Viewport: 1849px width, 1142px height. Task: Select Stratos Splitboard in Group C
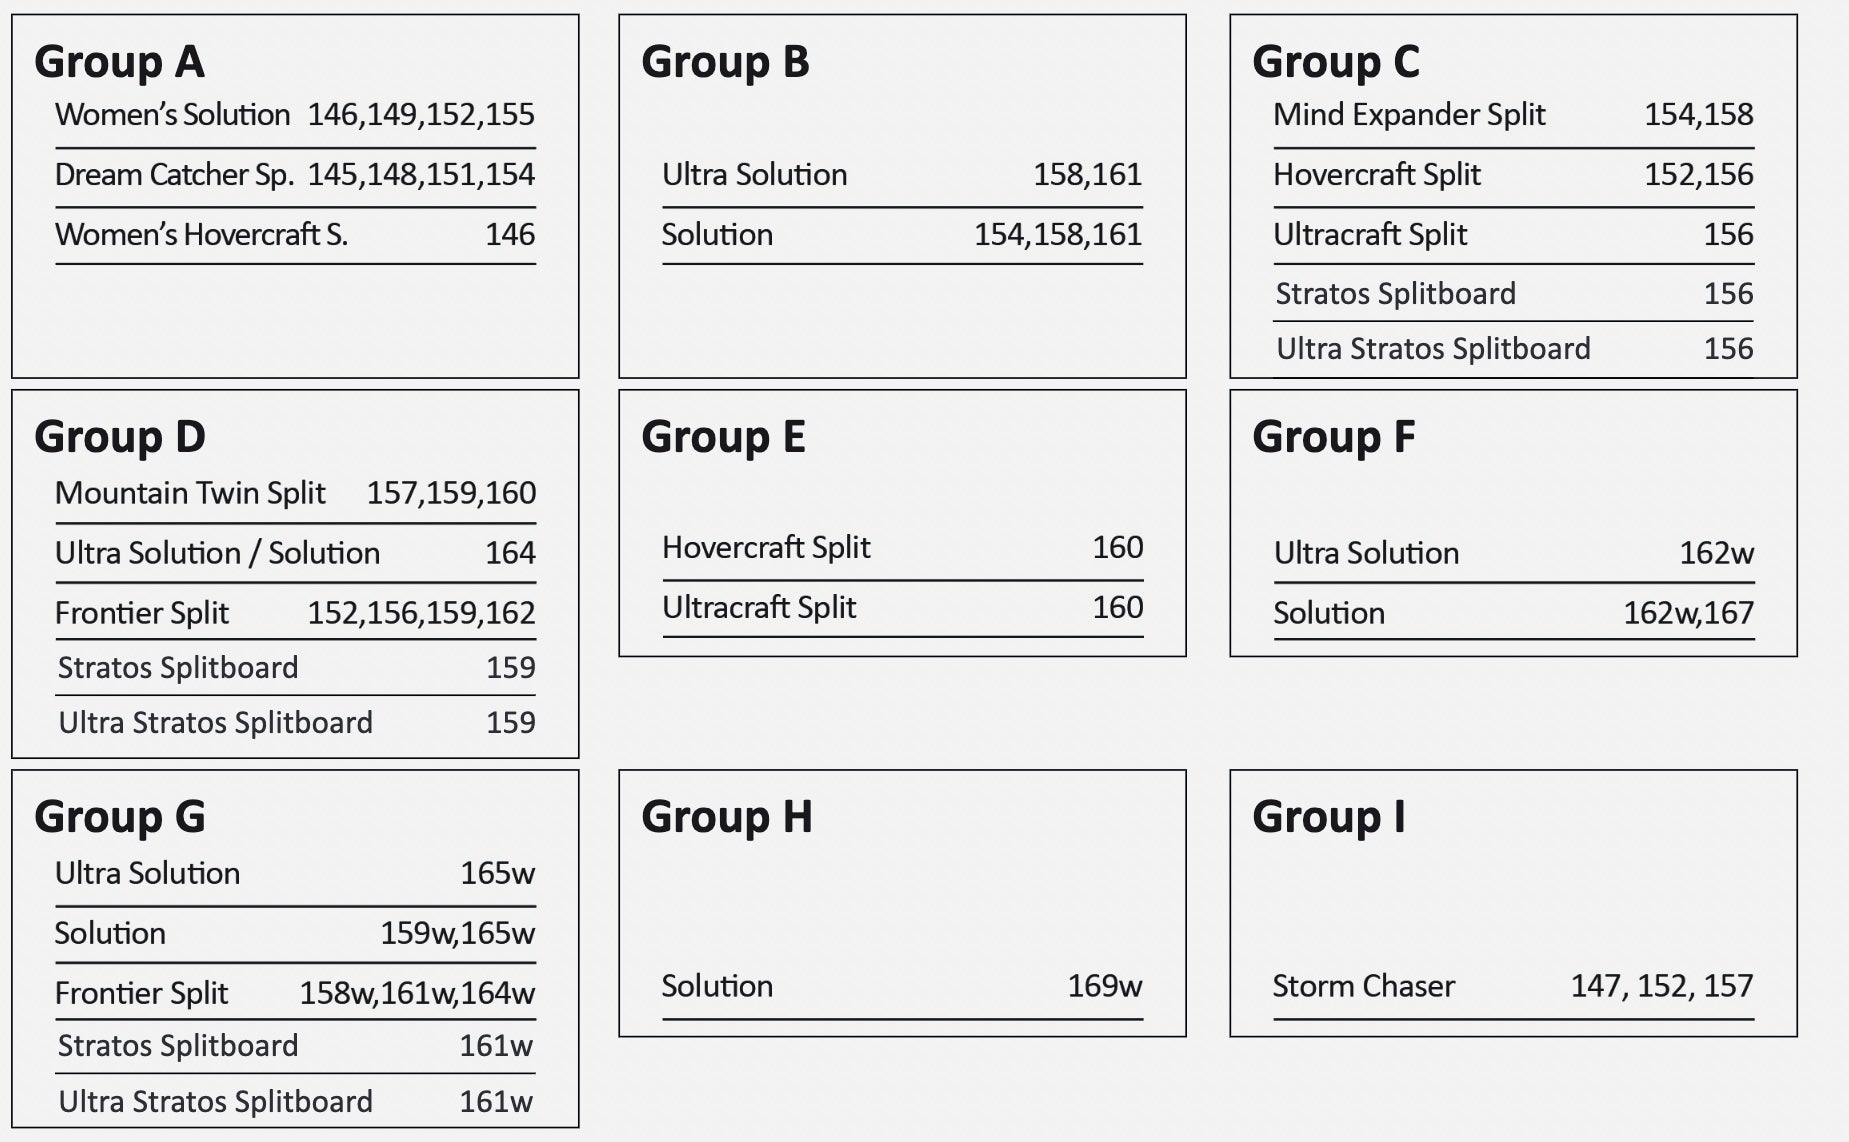pos(1396,294)
